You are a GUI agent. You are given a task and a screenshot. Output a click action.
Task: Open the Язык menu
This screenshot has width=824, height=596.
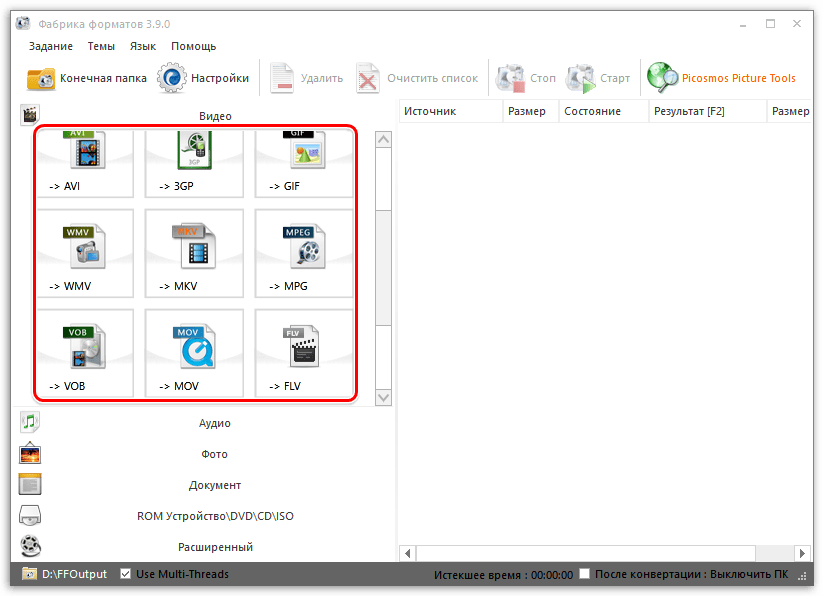coord(142,46)
